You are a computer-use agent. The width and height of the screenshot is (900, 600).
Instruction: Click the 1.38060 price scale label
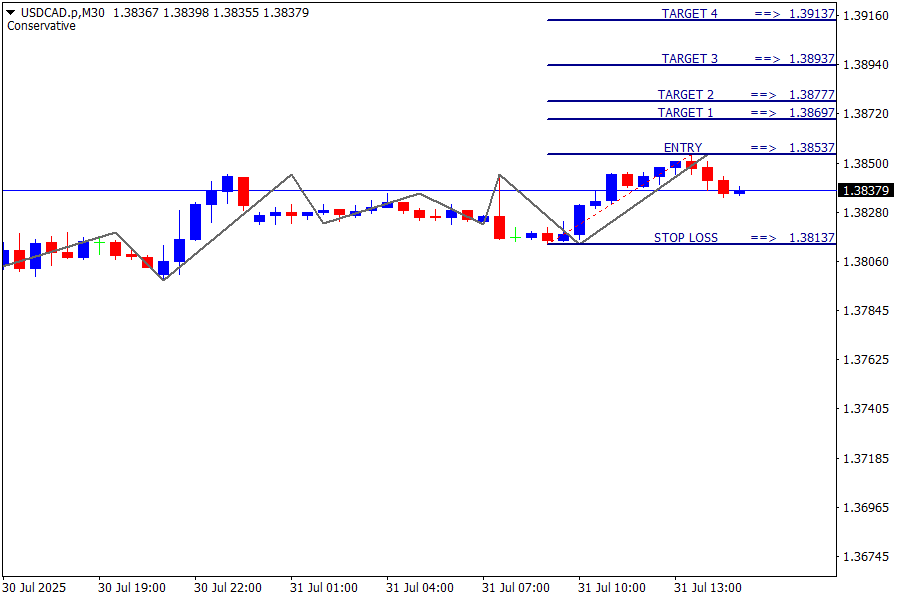(866, 262)
